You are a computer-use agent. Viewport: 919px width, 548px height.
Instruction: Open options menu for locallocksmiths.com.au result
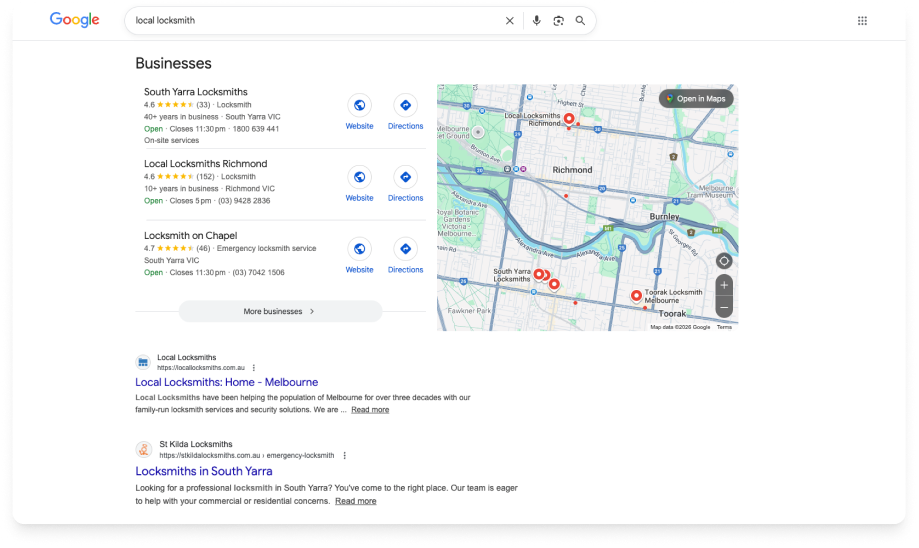(254, 368)
